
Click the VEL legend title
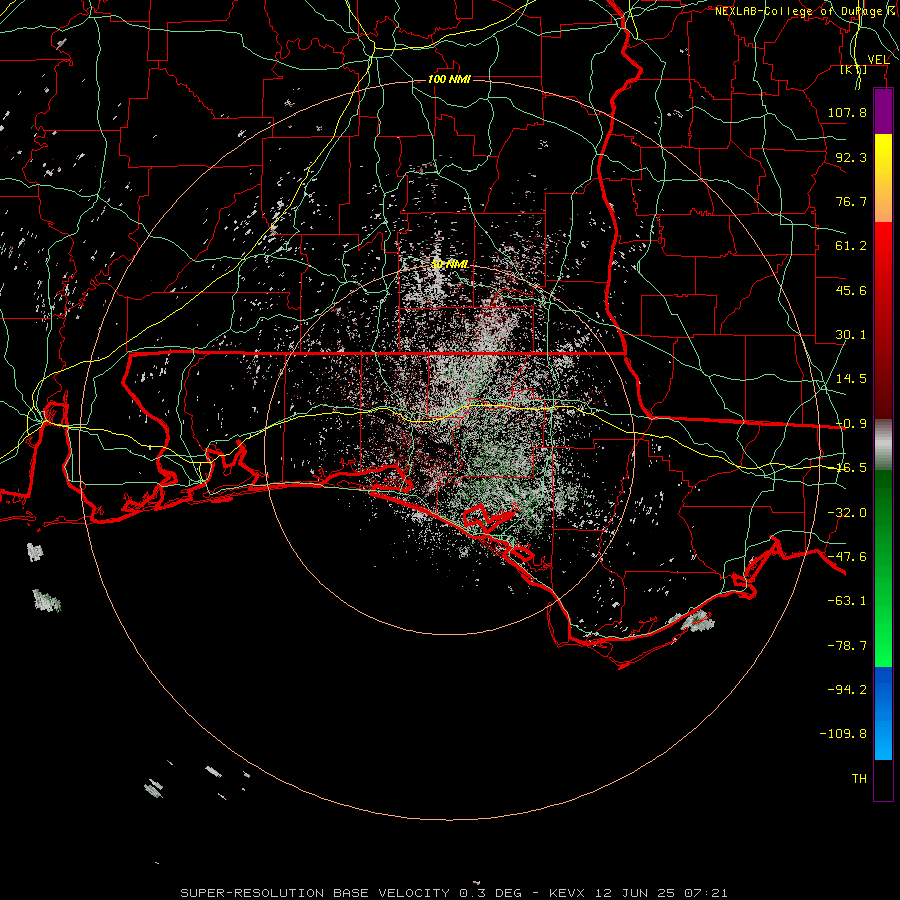pos(878,60)
